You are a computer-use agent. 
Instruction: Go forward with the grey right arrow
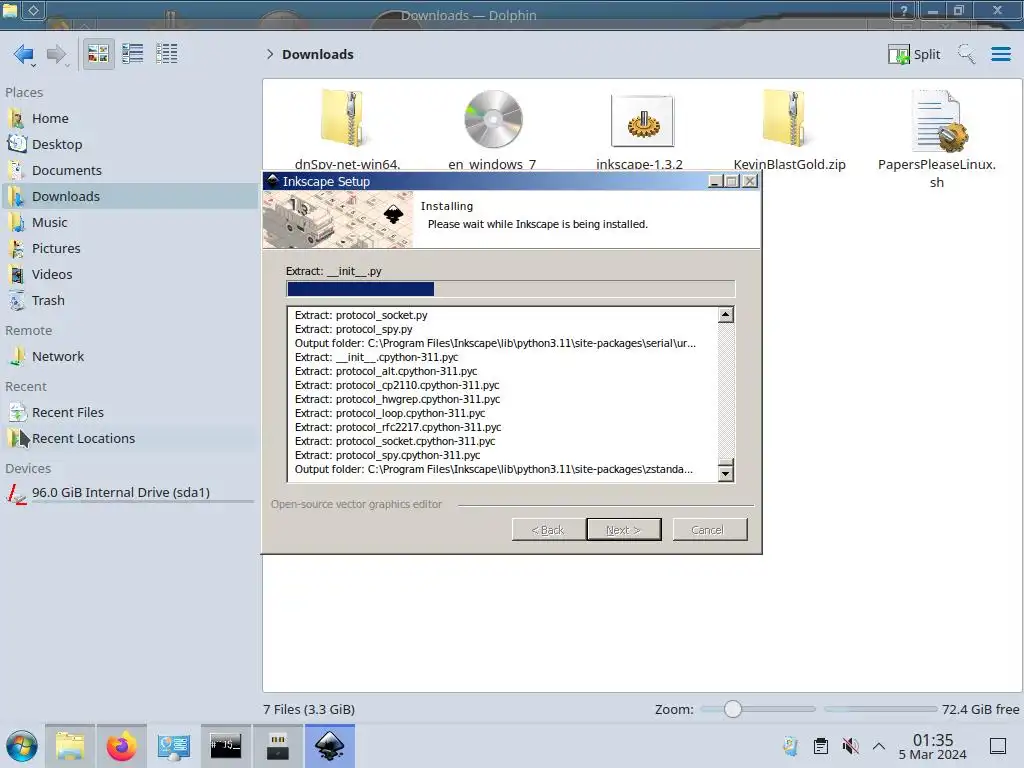tap(57, 54)
